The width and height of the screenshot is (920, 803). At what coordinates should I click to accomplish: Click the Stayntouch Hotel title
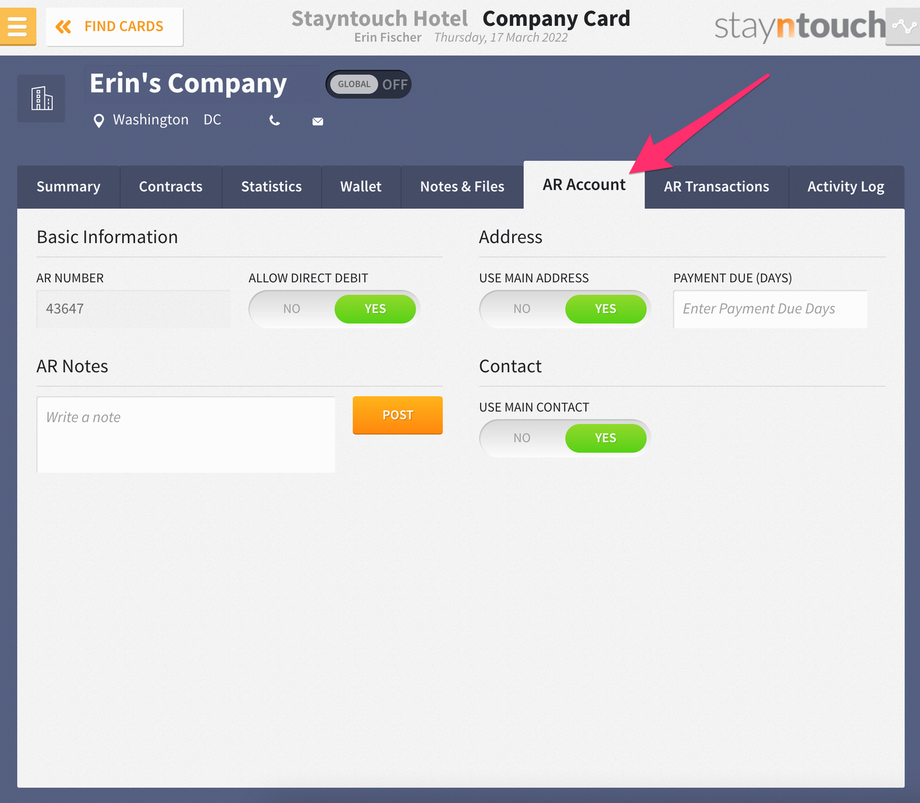pos(380,18)
